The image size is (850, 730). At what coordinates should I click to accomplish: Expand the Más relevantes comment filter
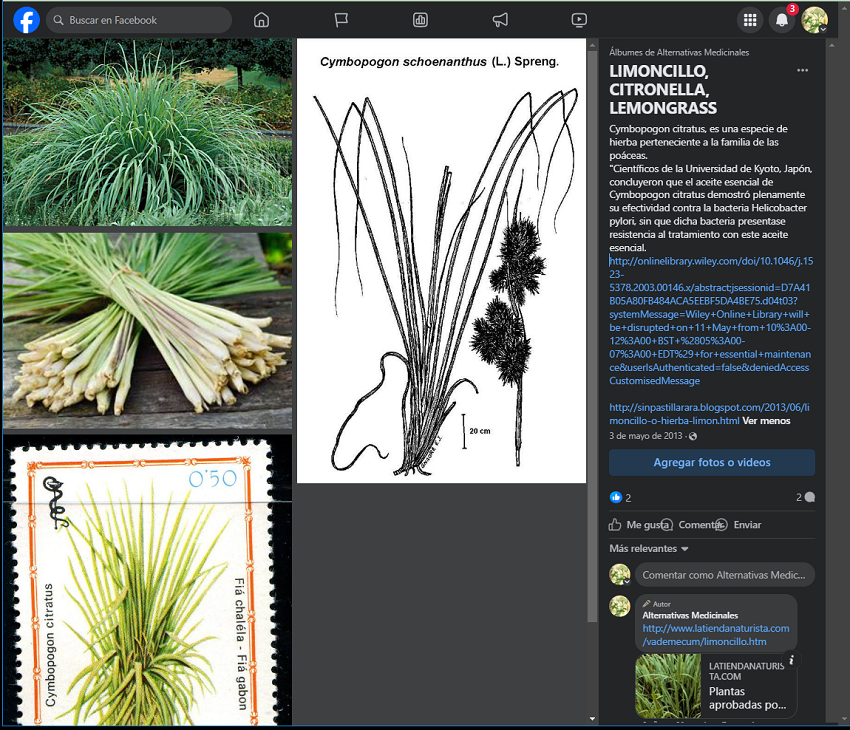point(649,549)
